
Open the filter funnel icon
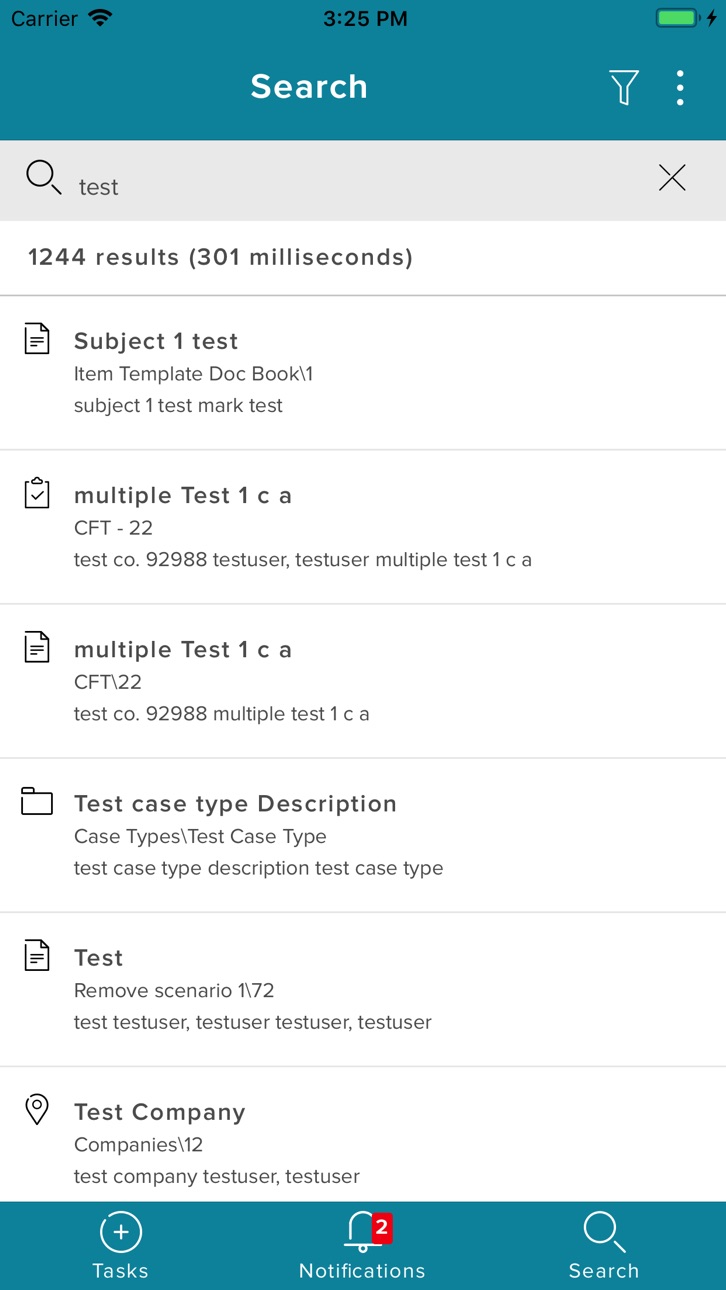pos(624,88)
